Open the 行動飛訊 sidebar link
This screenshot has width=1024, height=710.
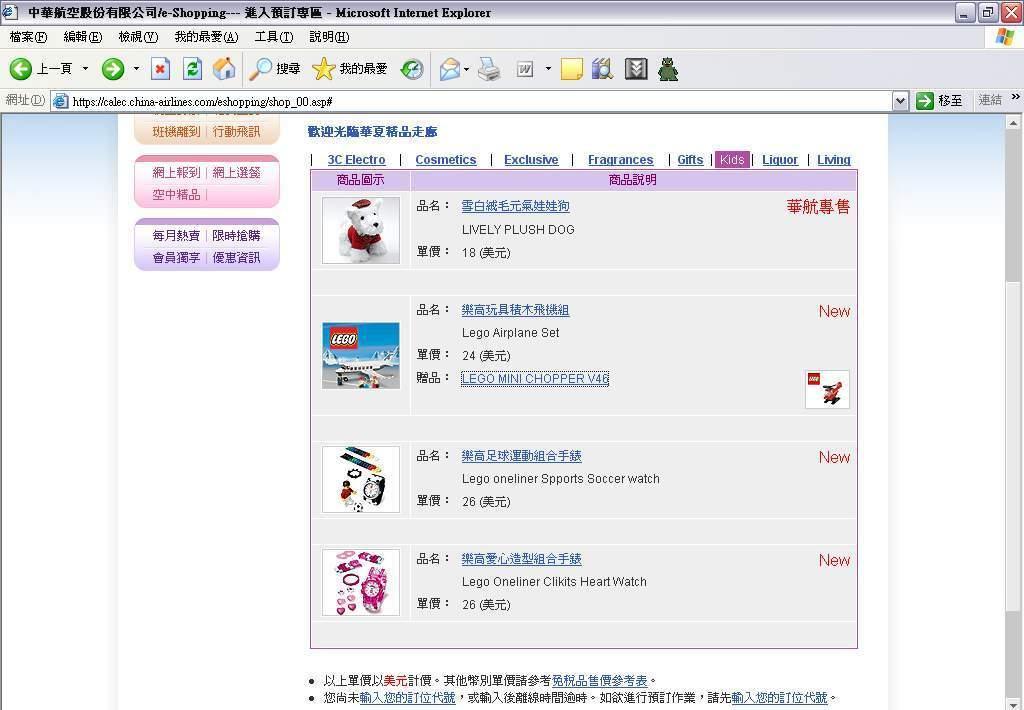[236, 132]
